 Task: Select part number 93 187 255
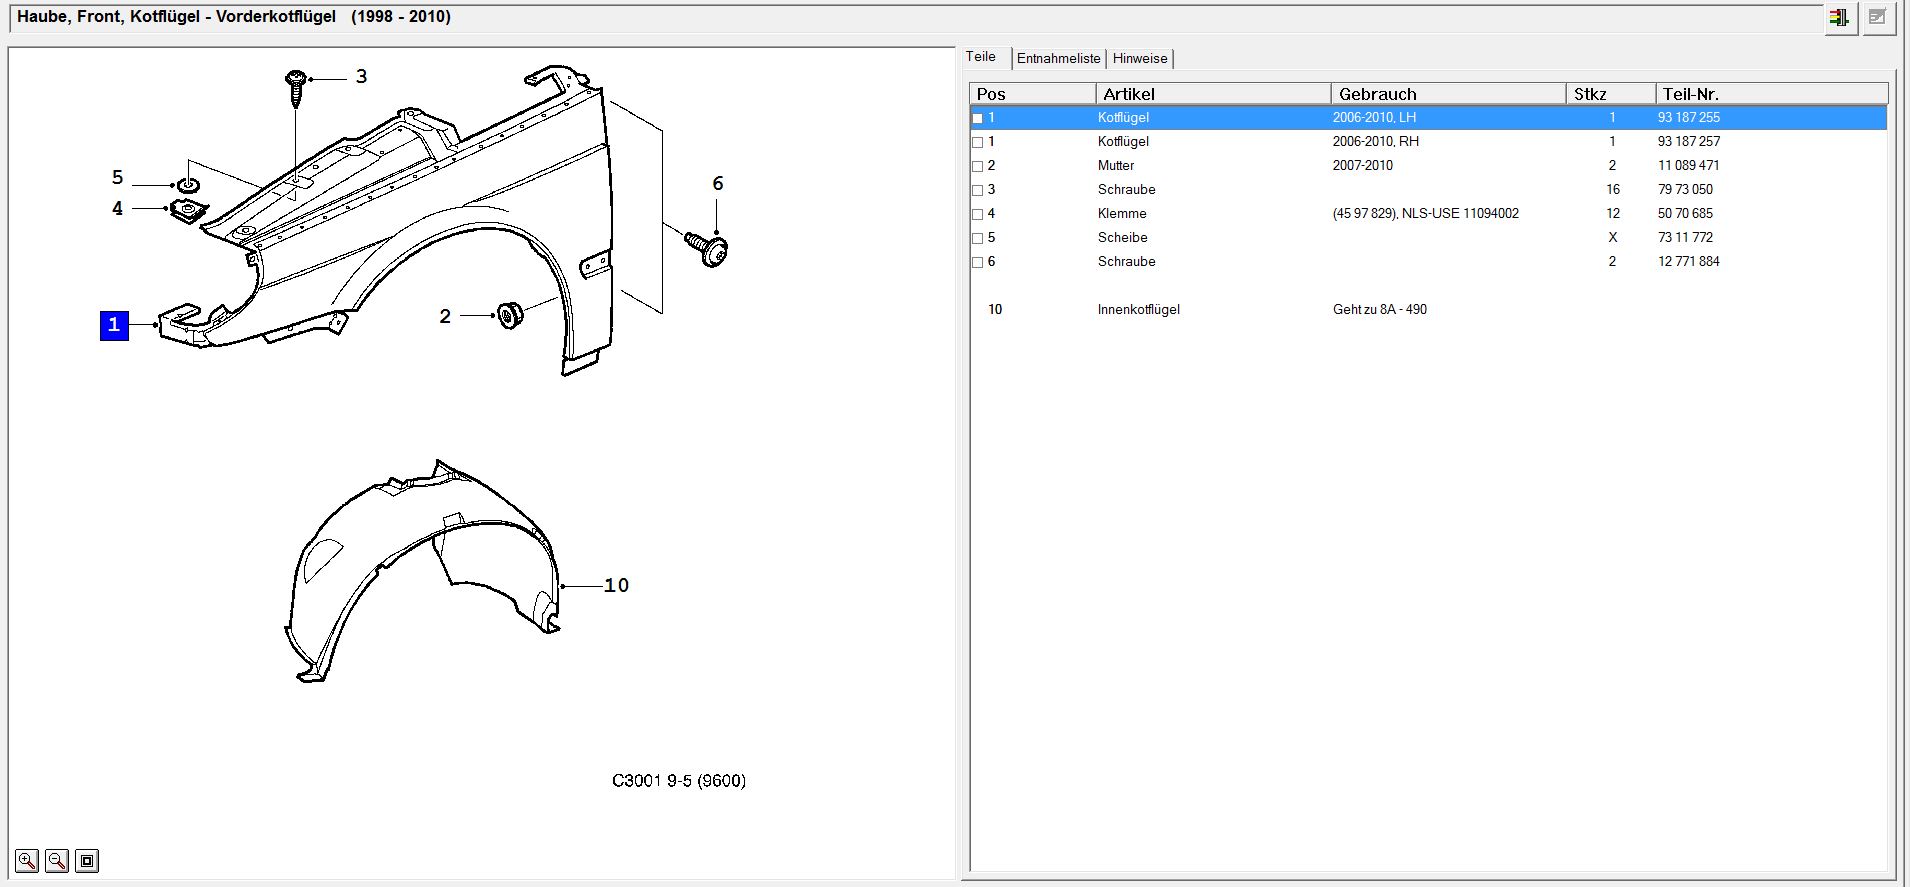[1689, 117]
